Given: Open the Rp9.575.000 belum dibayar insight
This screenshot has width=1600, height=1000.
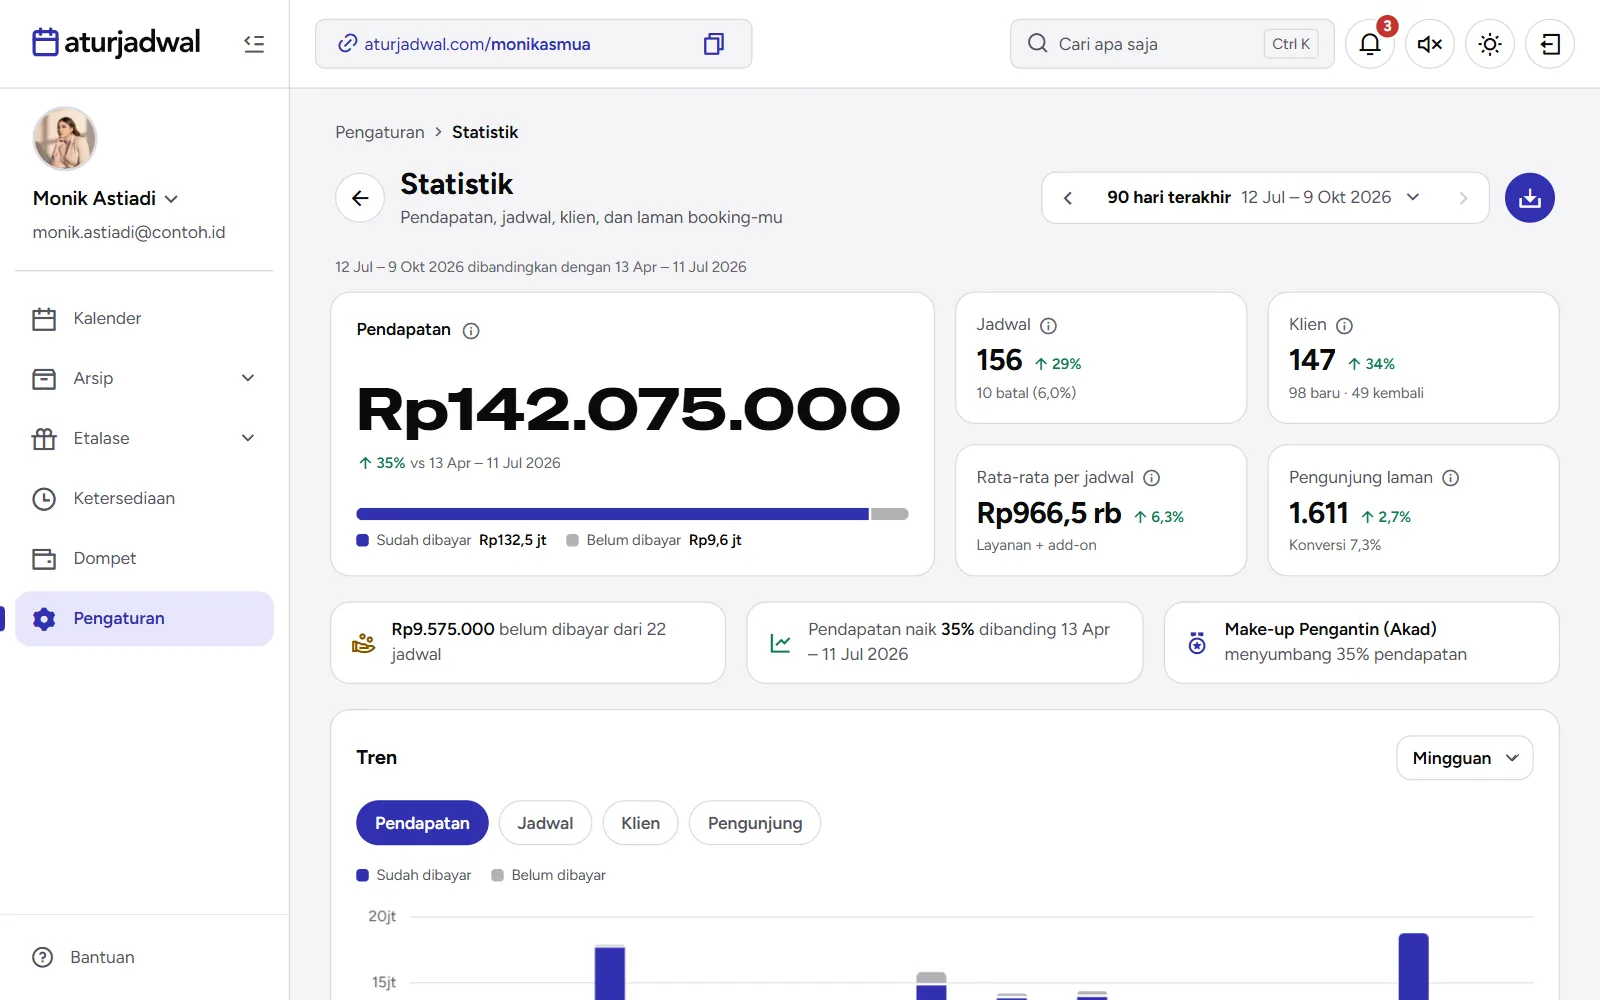Looking at the screenshot, I should 528,643.
